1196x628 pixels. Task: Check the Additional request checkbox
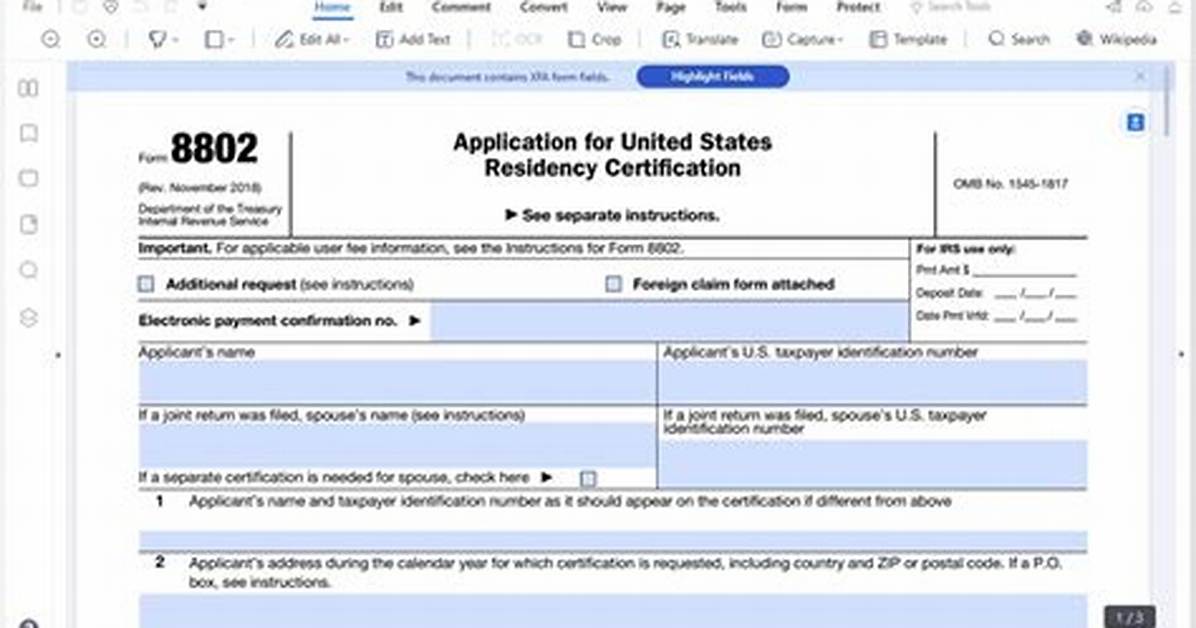pyautogui.click(x=146, y=285)
